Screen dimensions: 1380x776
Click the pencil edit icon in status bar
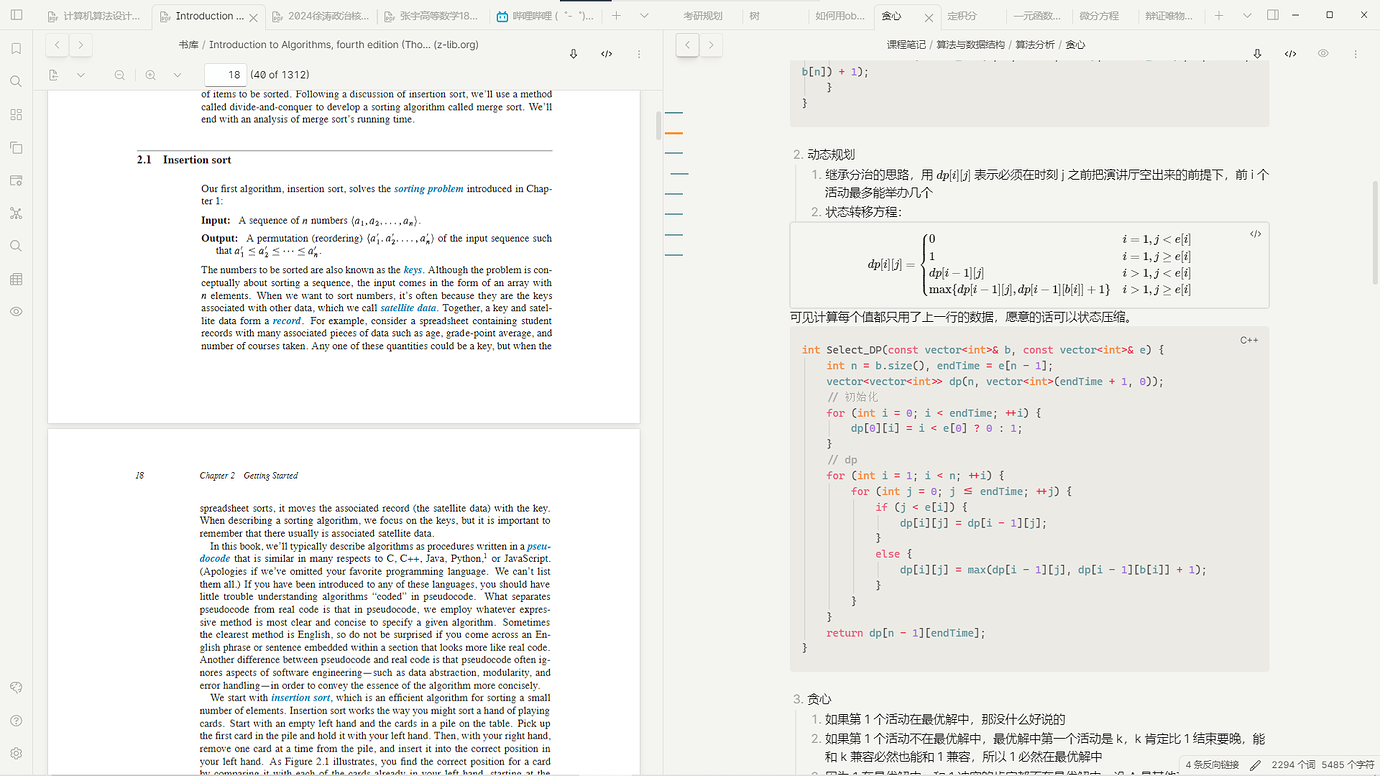click(1255, 765)
